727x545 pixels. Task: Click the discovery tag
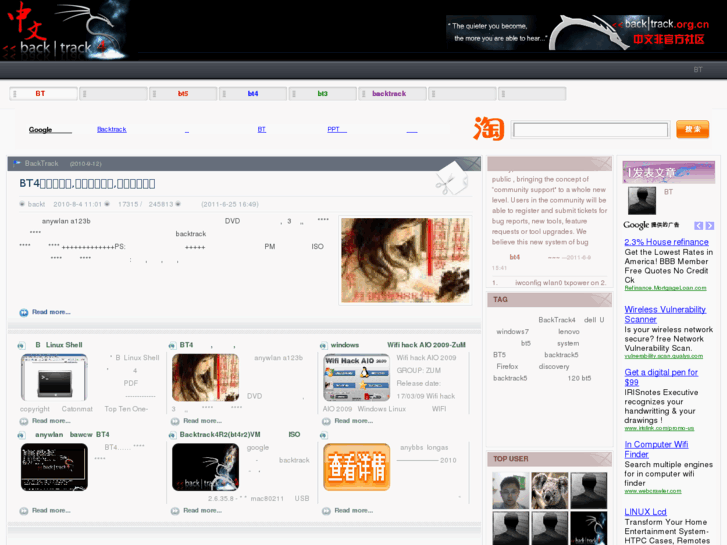pos(554,366)
